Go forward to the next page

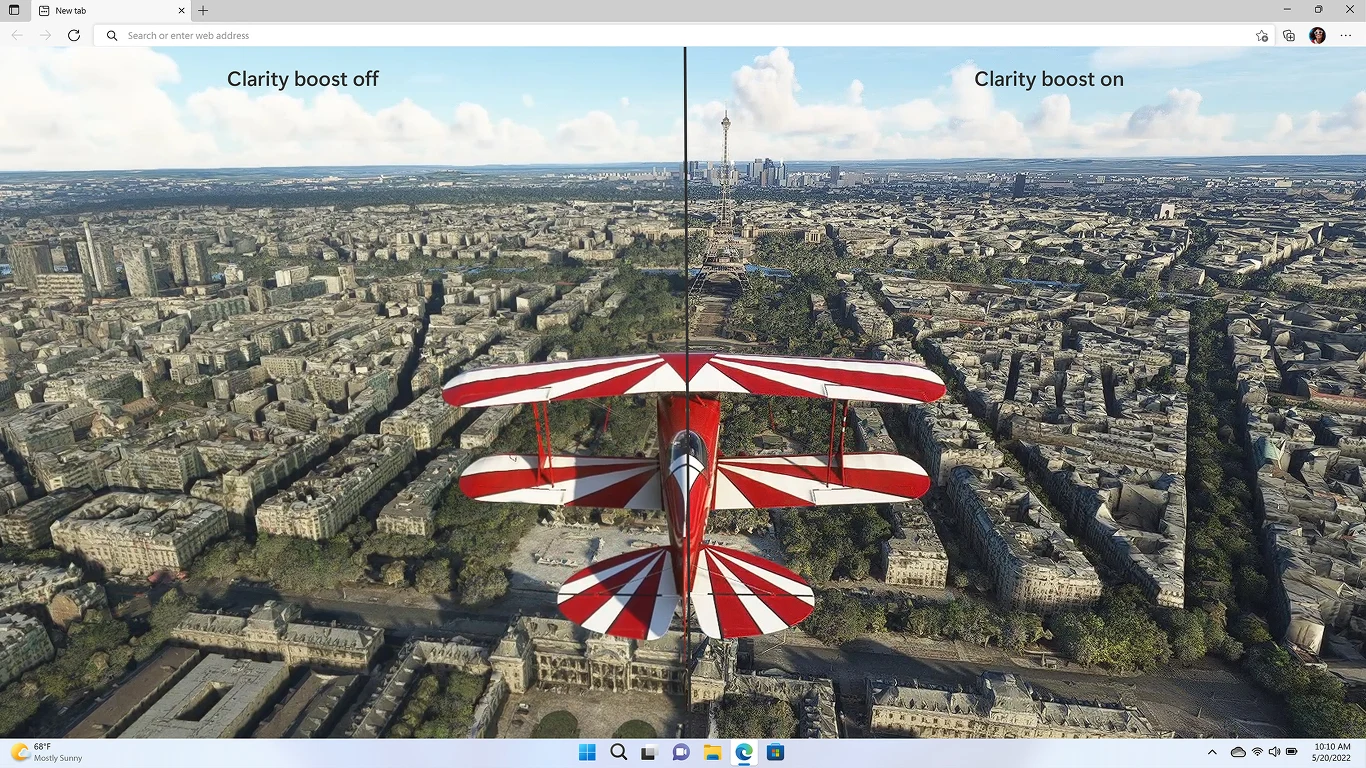tap(45, 35)
